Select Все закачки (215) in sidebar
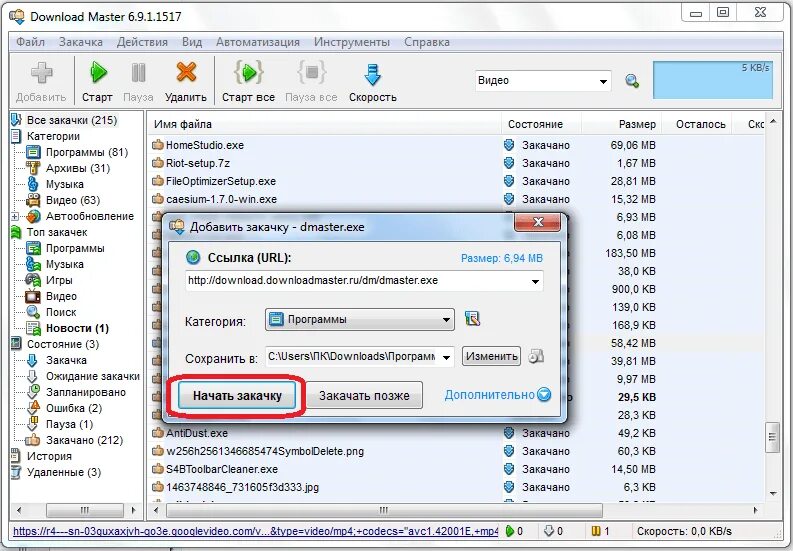Screen dimensions: 793x551 point(72,120)
